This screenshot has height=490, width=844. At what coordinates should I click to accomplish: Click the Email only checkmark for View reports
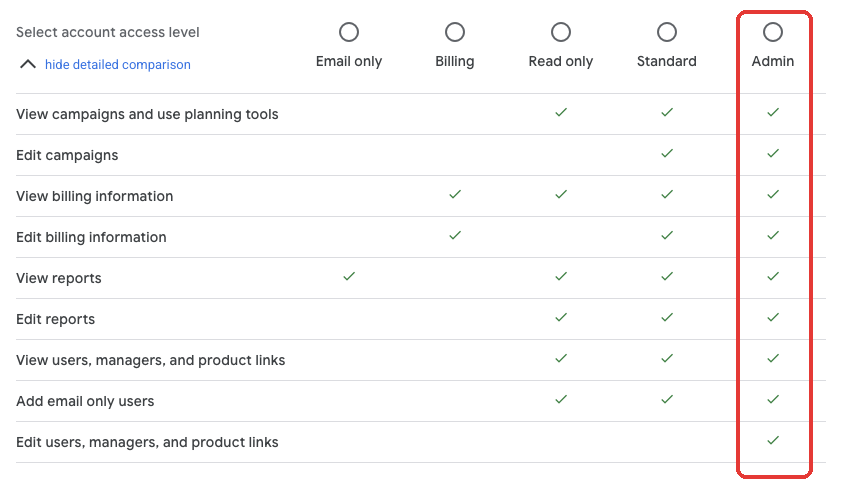tap(349, 276)
